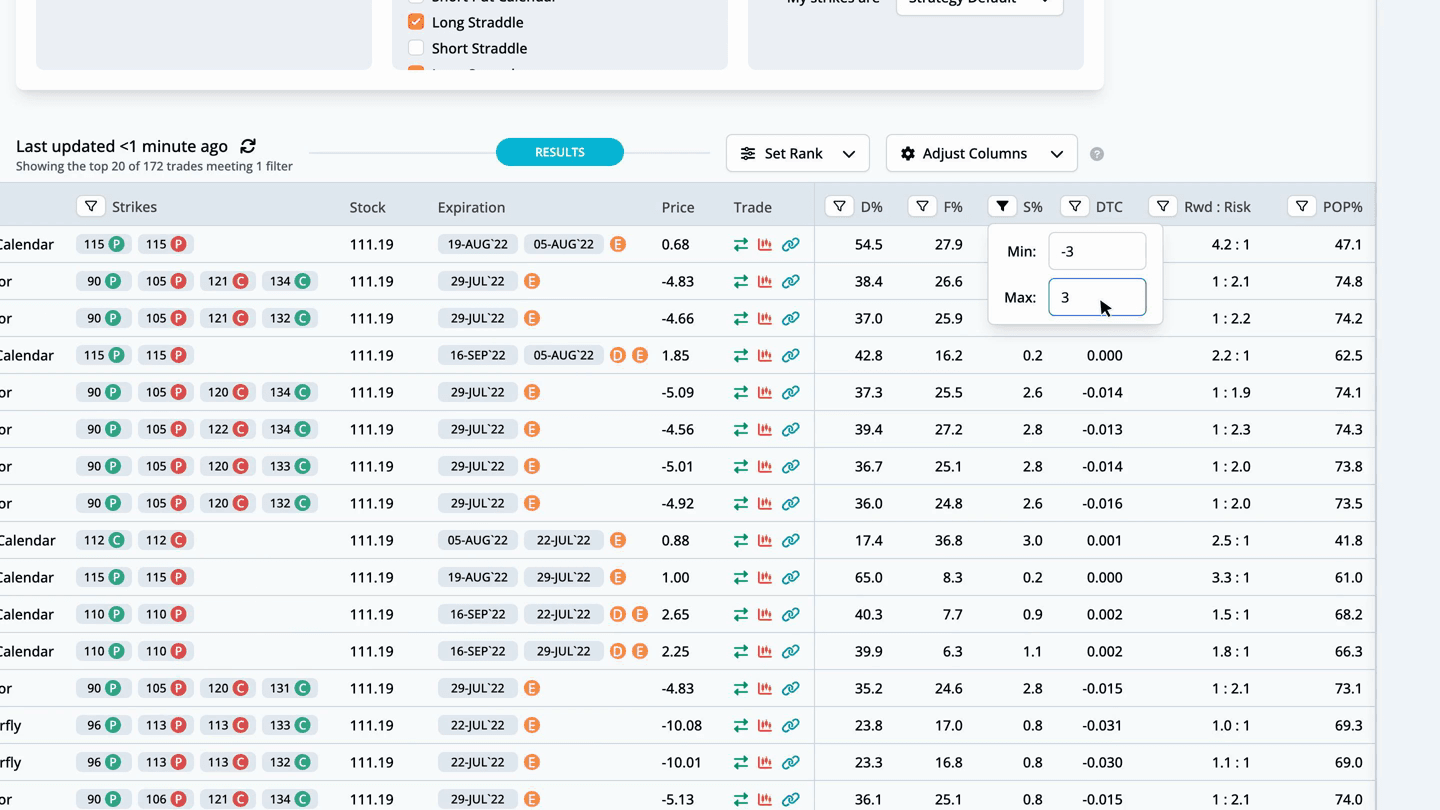Click swap arrows icon in 0.88 price row
This screenshot has width=1440, height=810.
741,541
